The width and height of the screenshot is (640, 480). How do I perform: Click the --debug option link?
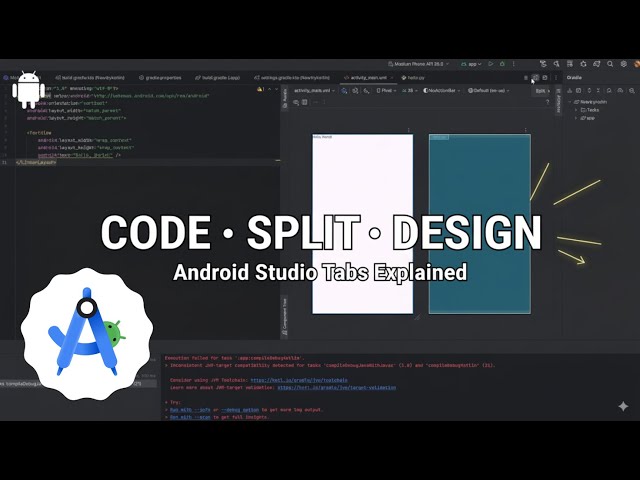click(x=240, y=410)
